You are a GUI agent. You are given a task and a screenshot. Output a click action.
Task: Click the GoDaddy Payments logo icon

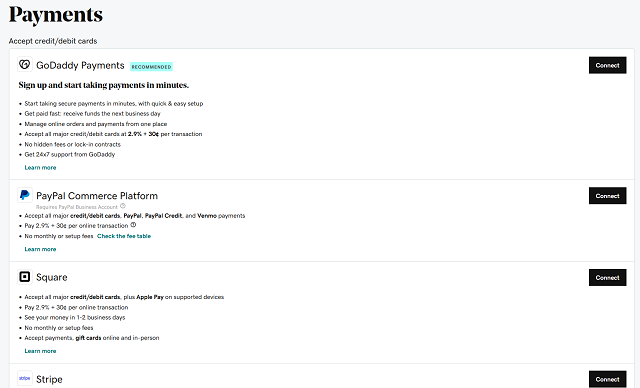tap(24, 64)
